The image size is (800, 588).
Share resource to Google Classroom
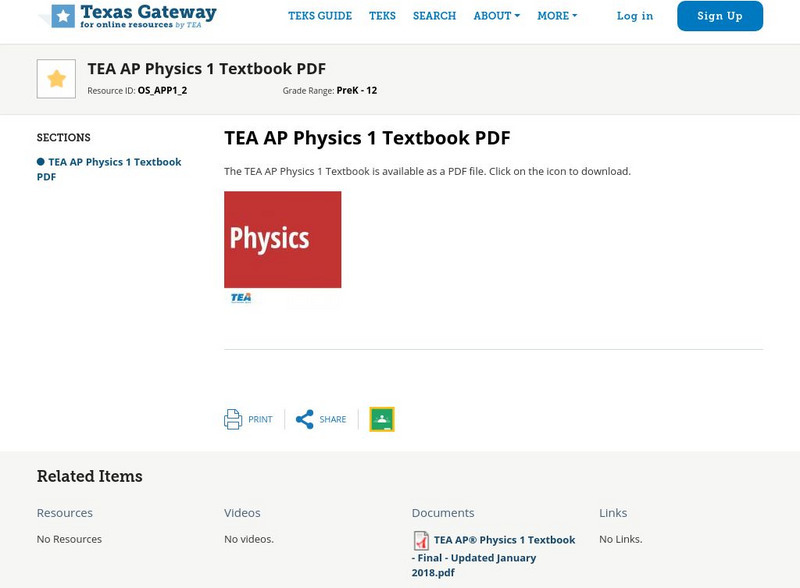(384, 419)
